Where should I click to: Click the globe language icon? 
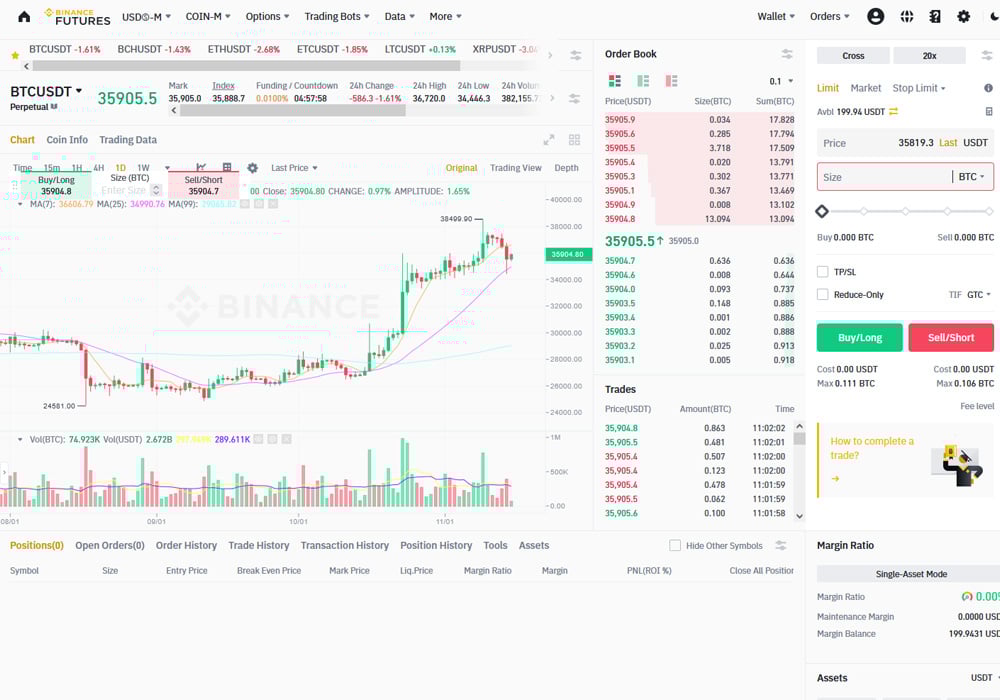(x=907, y=17)
